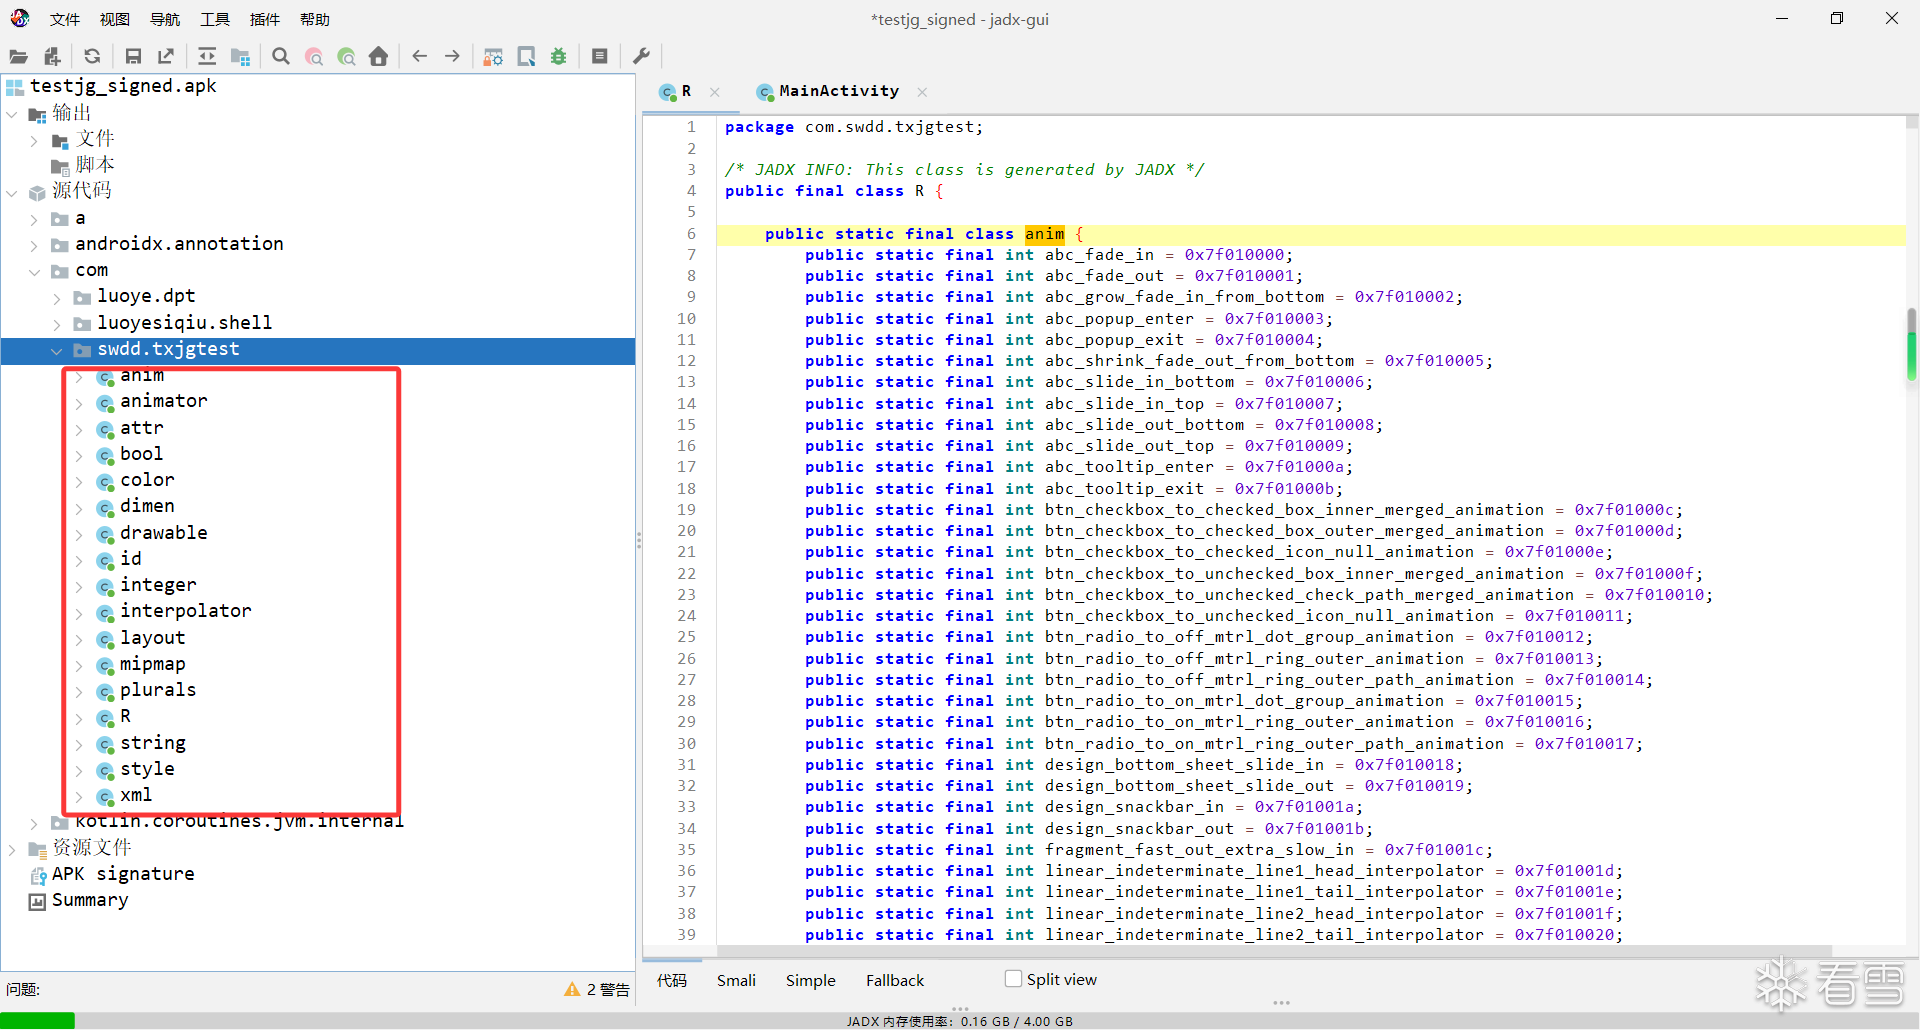
Task: Open preferences with the wrench icon
Action: pos(642,57)
